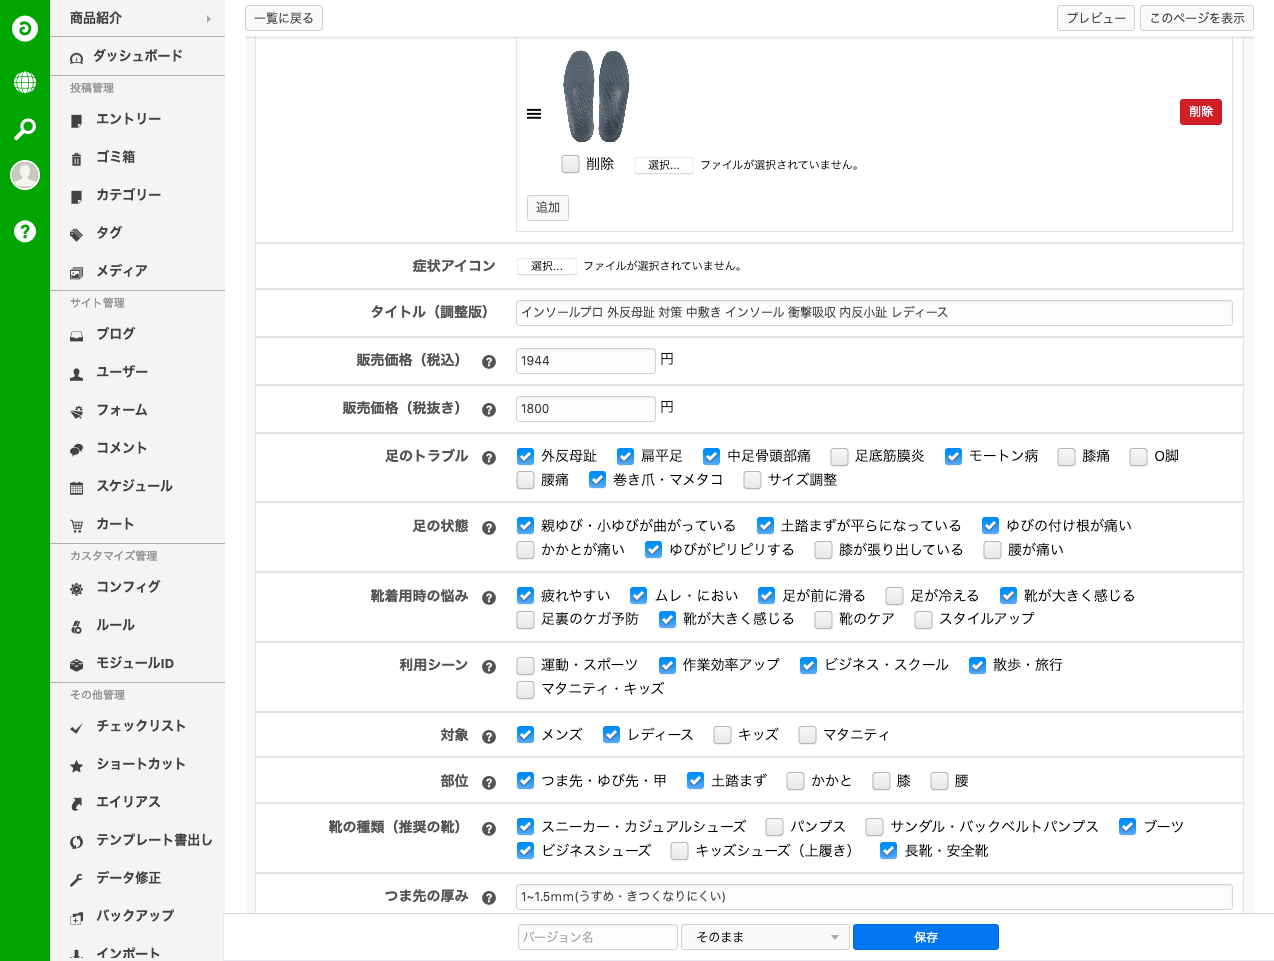Open search via the magnifier icon
Screen dimensions: 1274x961
25,129
